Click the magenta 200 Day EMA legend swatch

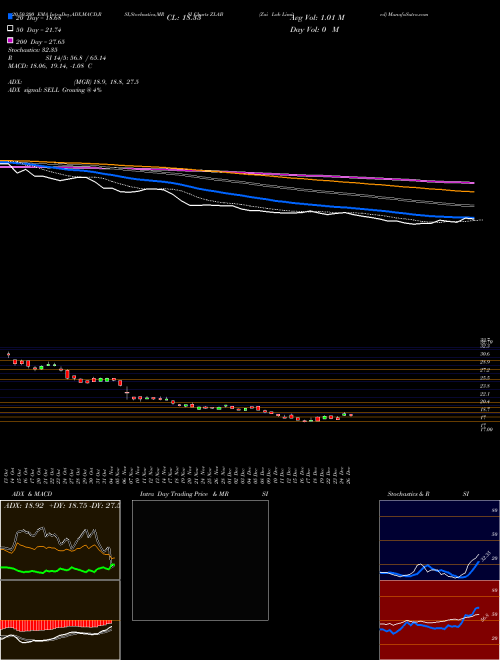10,40
